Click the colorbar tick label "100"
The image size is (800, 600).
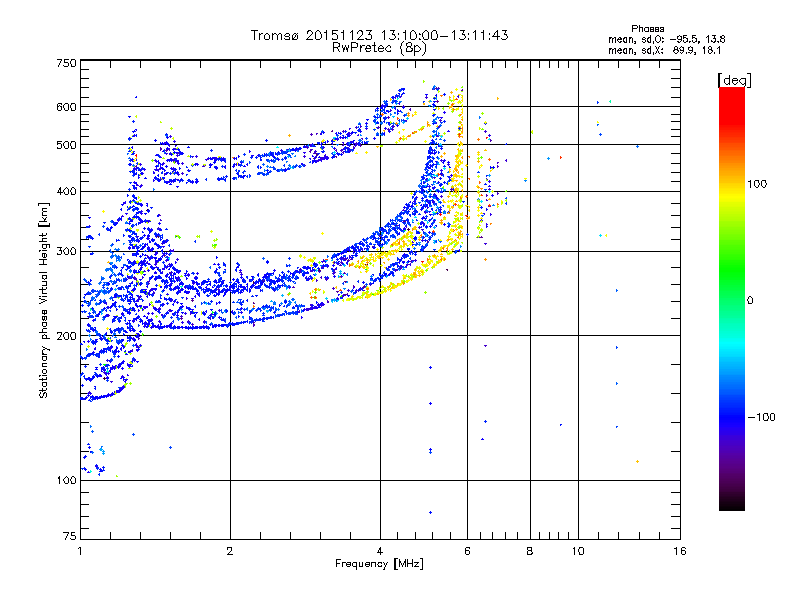tap(757, 184)
